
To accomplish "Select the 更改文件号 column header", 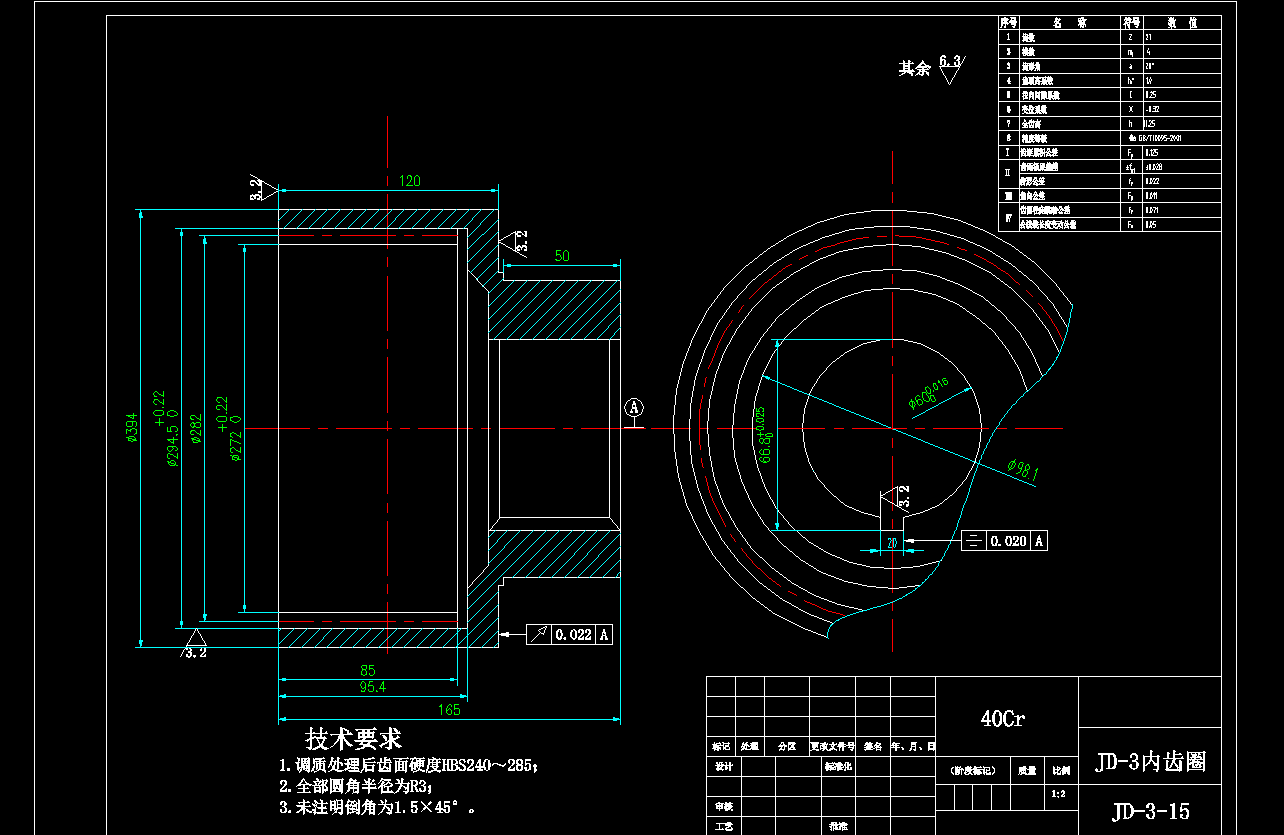I will tap(831, 746).
